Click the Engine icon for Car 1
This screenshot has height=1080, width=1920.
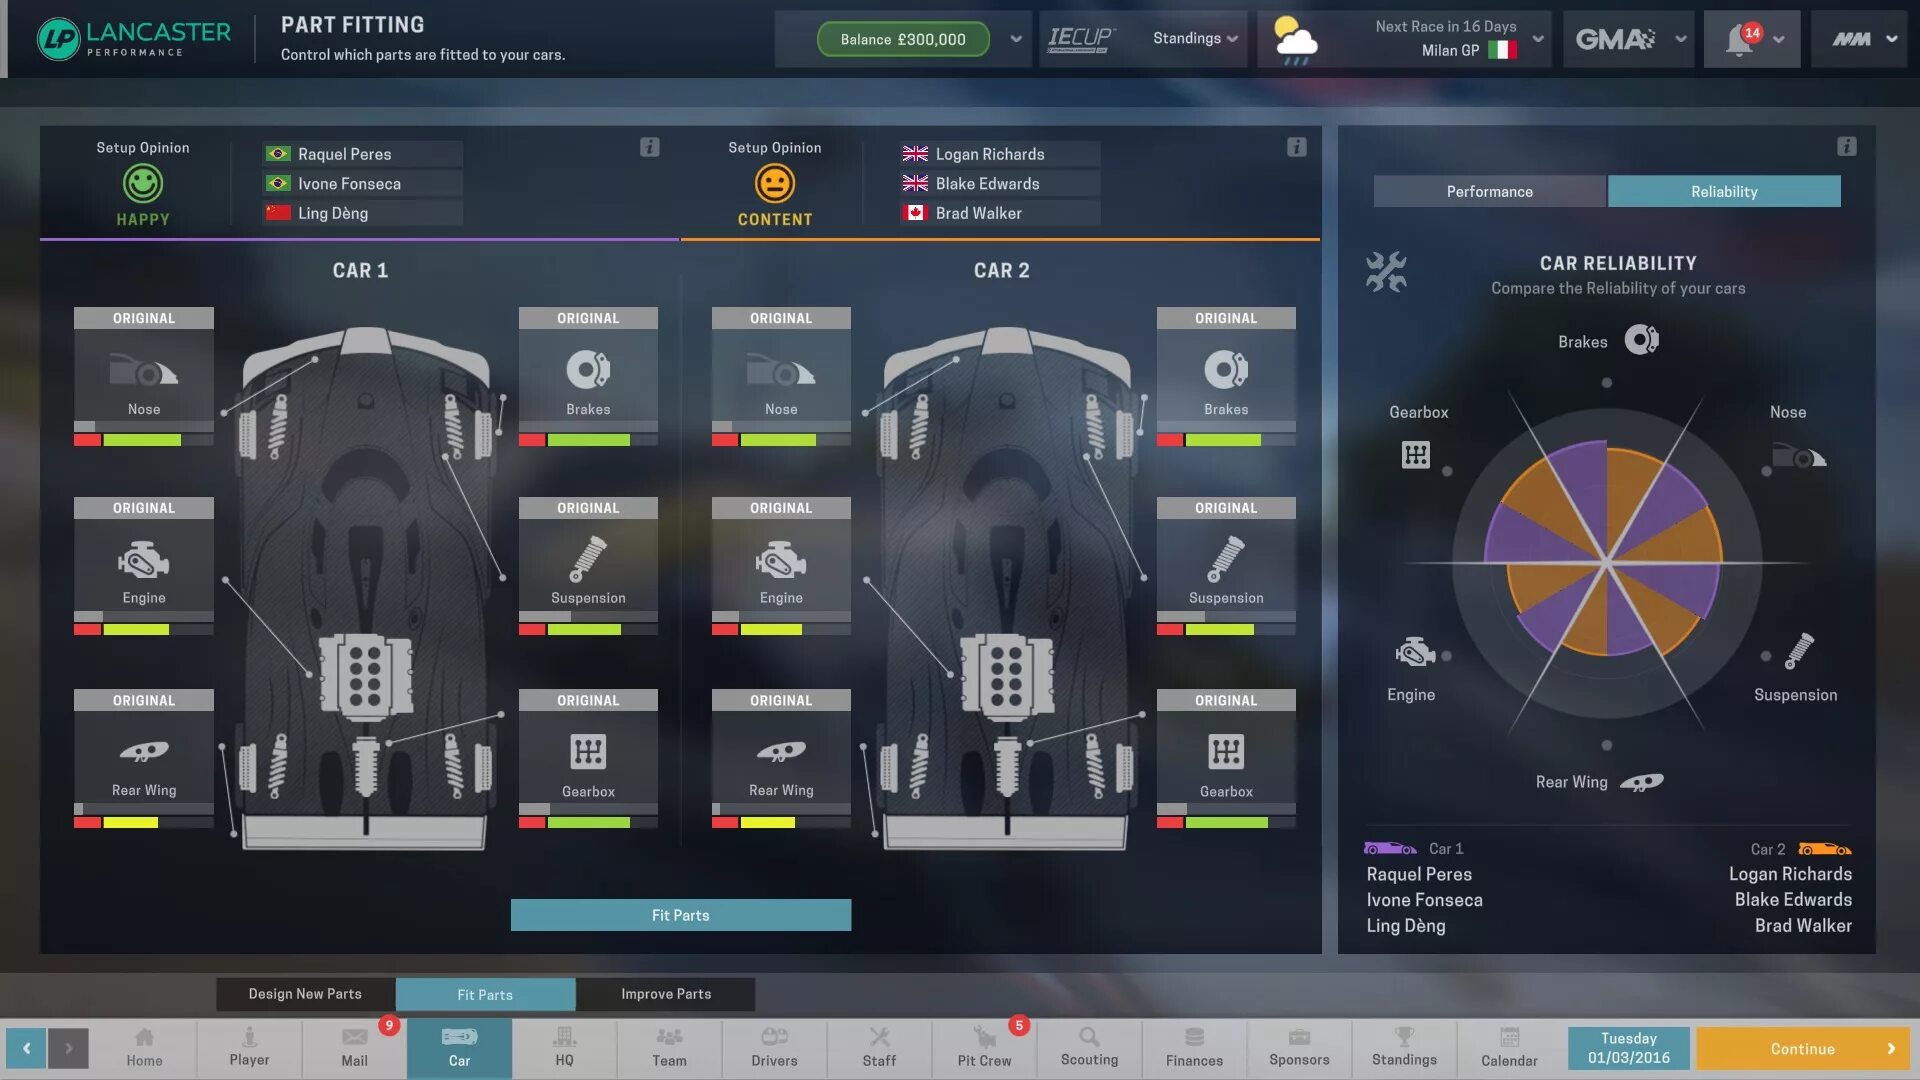pyautogui.click(x=142, y=560)
